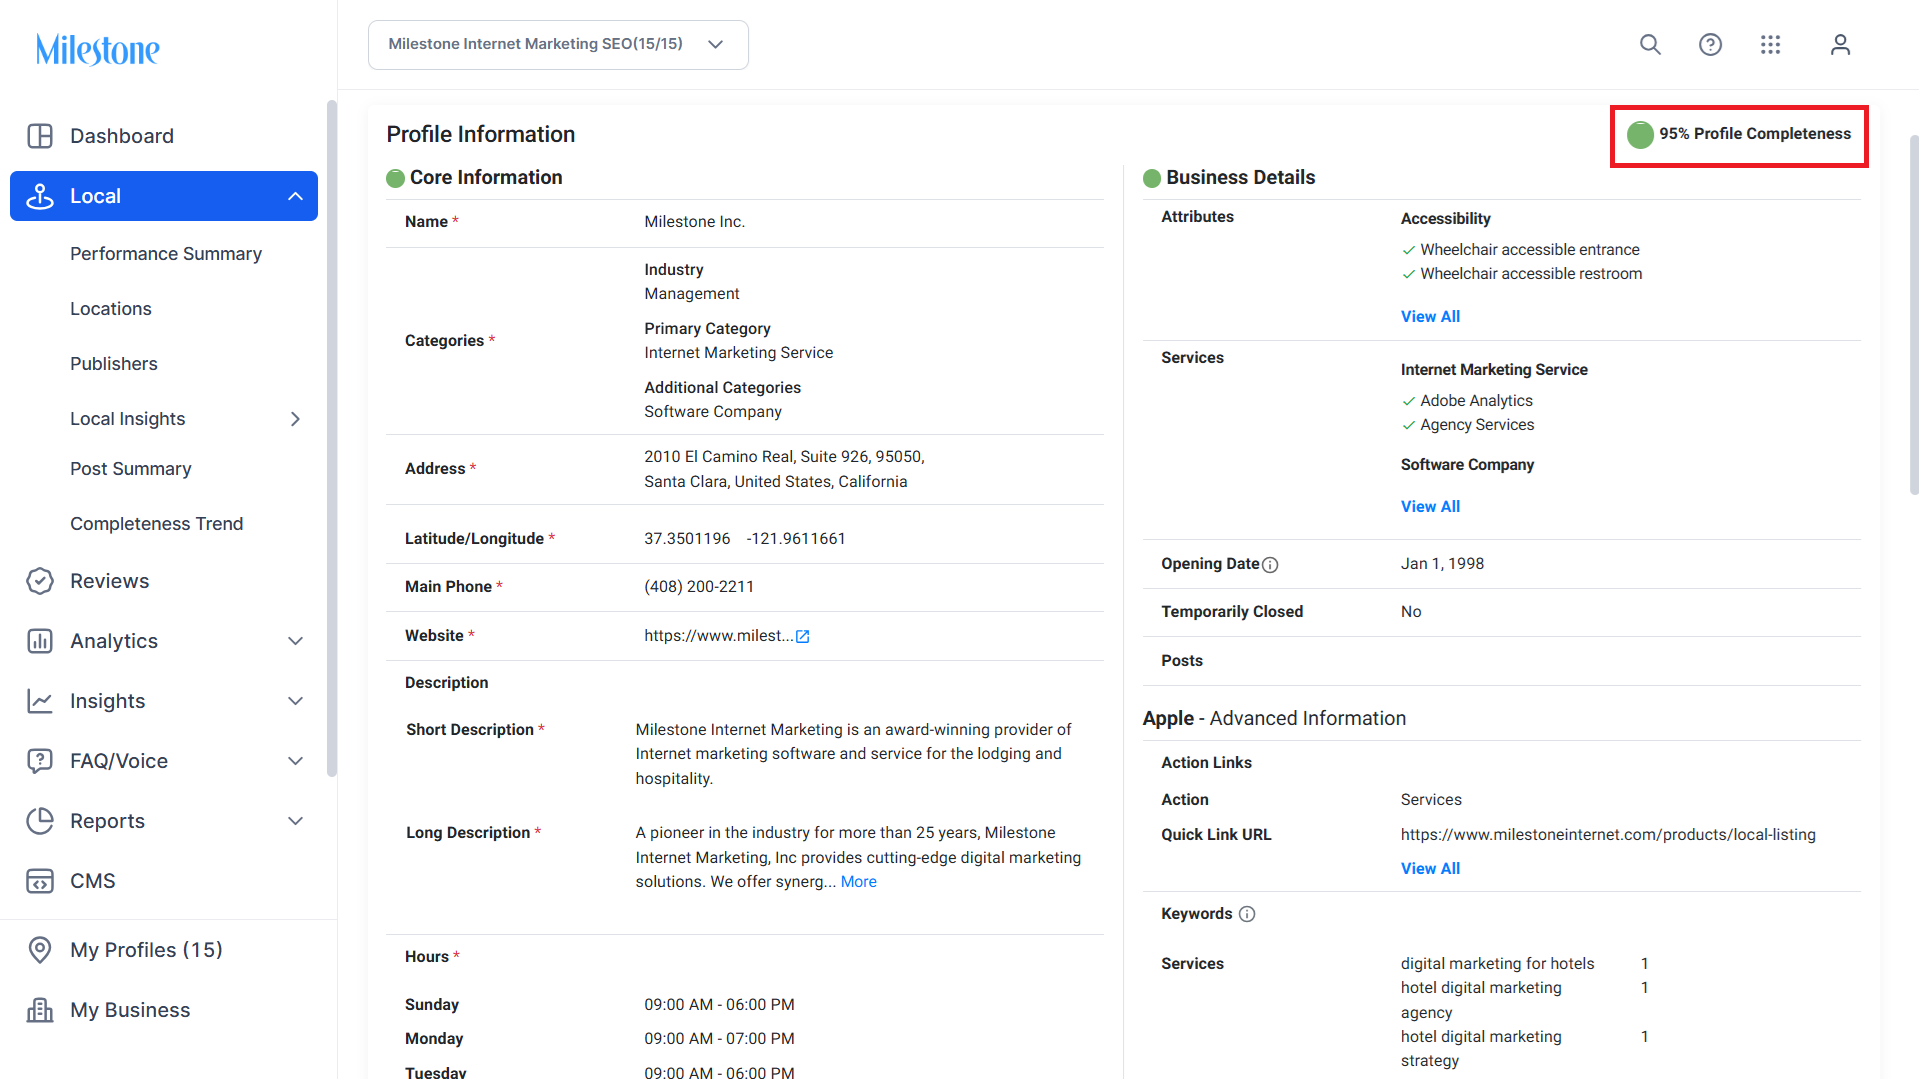1919x1079 pixels.
Task: Click the green Profile Completeness indicator dot
Action: click(x=1640, y=134)
